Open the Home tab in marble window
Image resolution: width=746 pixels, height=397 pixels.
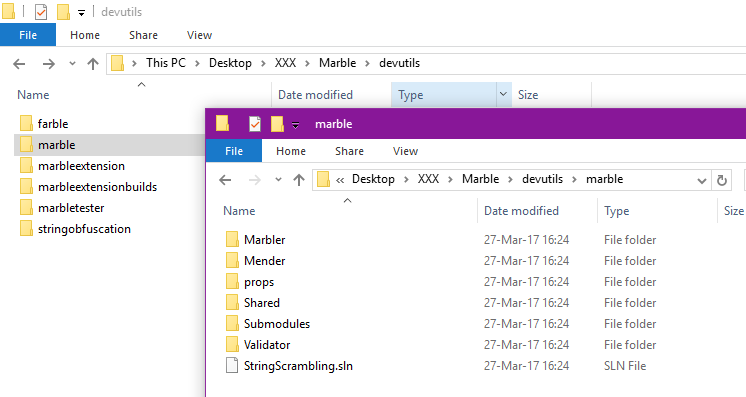pyautogui.click(x=291, y=151)
